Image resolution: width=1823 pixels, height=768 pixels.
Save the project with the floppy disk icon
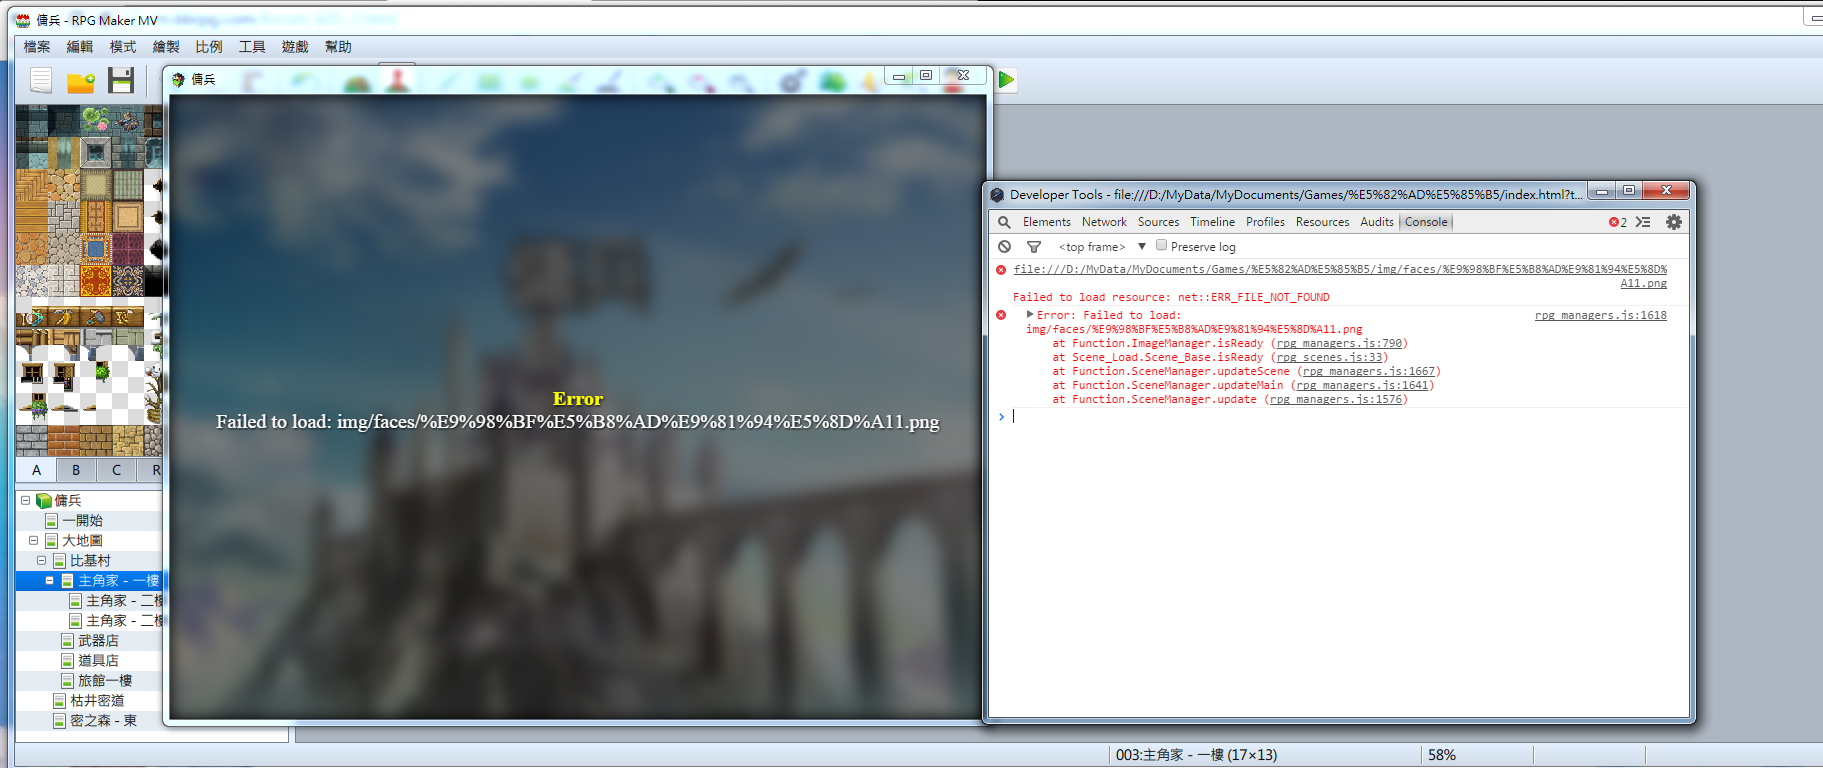pos(121,81)
